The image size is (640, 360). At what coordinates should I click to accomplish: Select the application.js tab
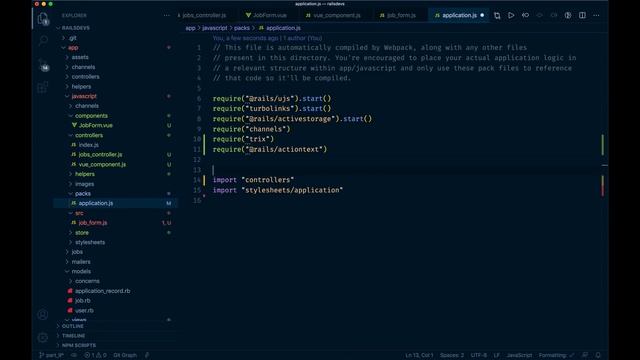coord(459,16)
